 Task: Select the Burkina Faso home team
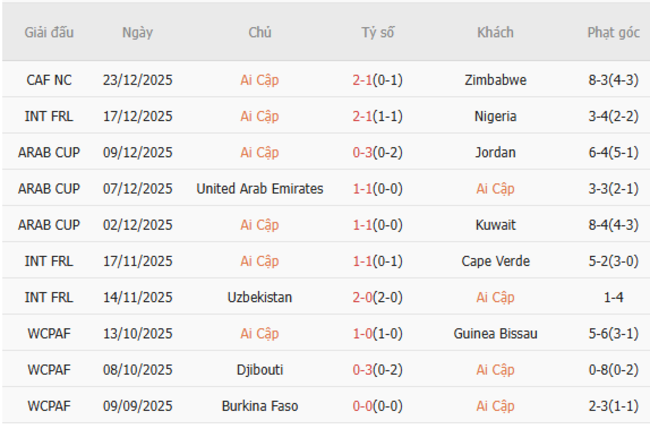pyautogui.click(x=260, y=406)
